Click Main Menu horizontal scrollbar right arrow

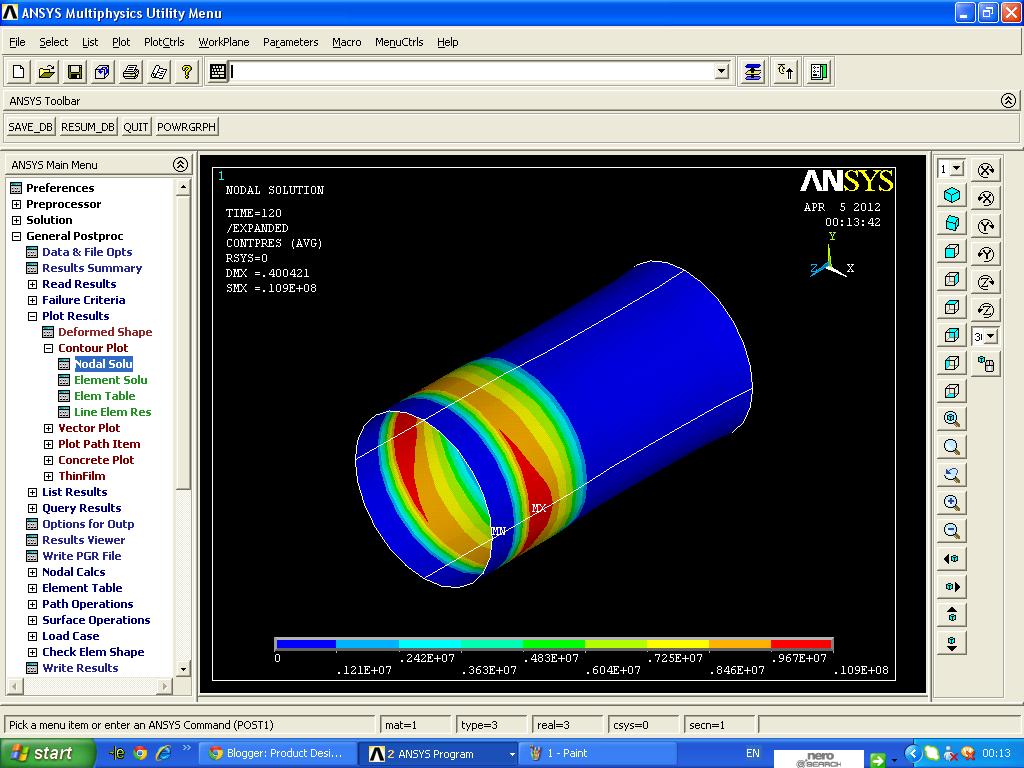[166, 686]
